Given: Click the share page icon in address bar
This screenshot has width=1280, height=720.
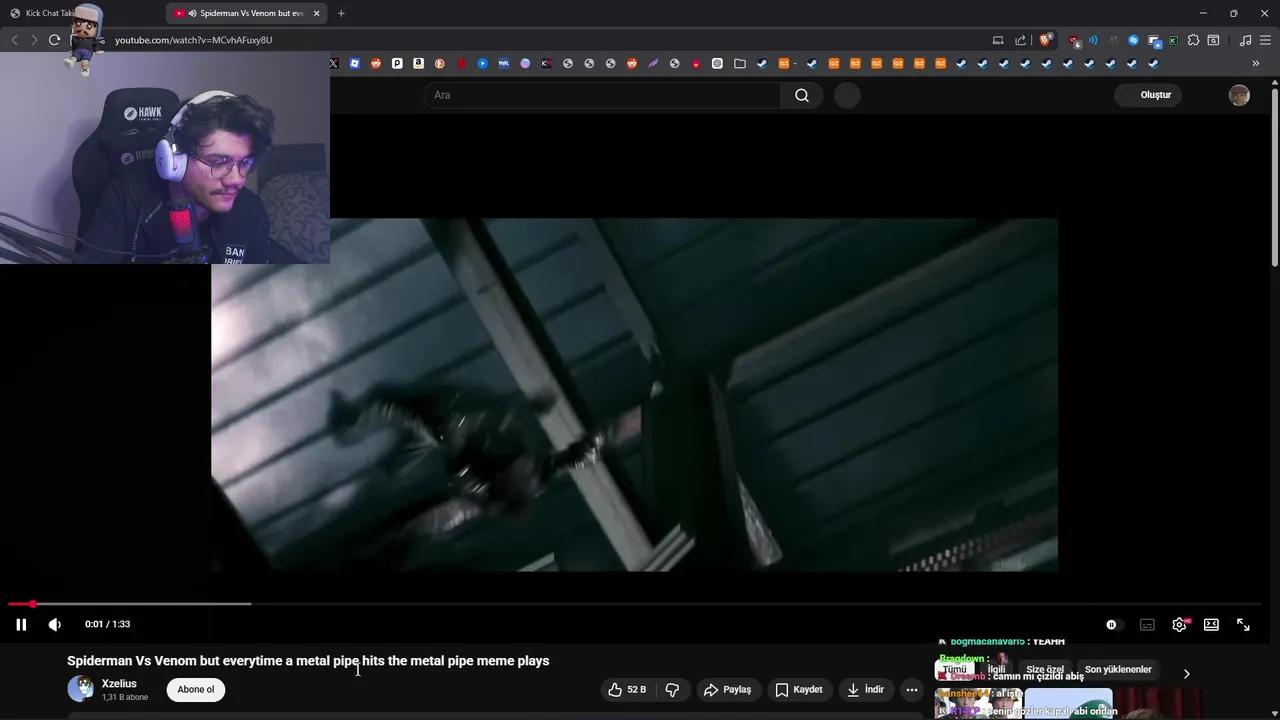Looking at the screenshot, I should click(x=1020, y=40).
